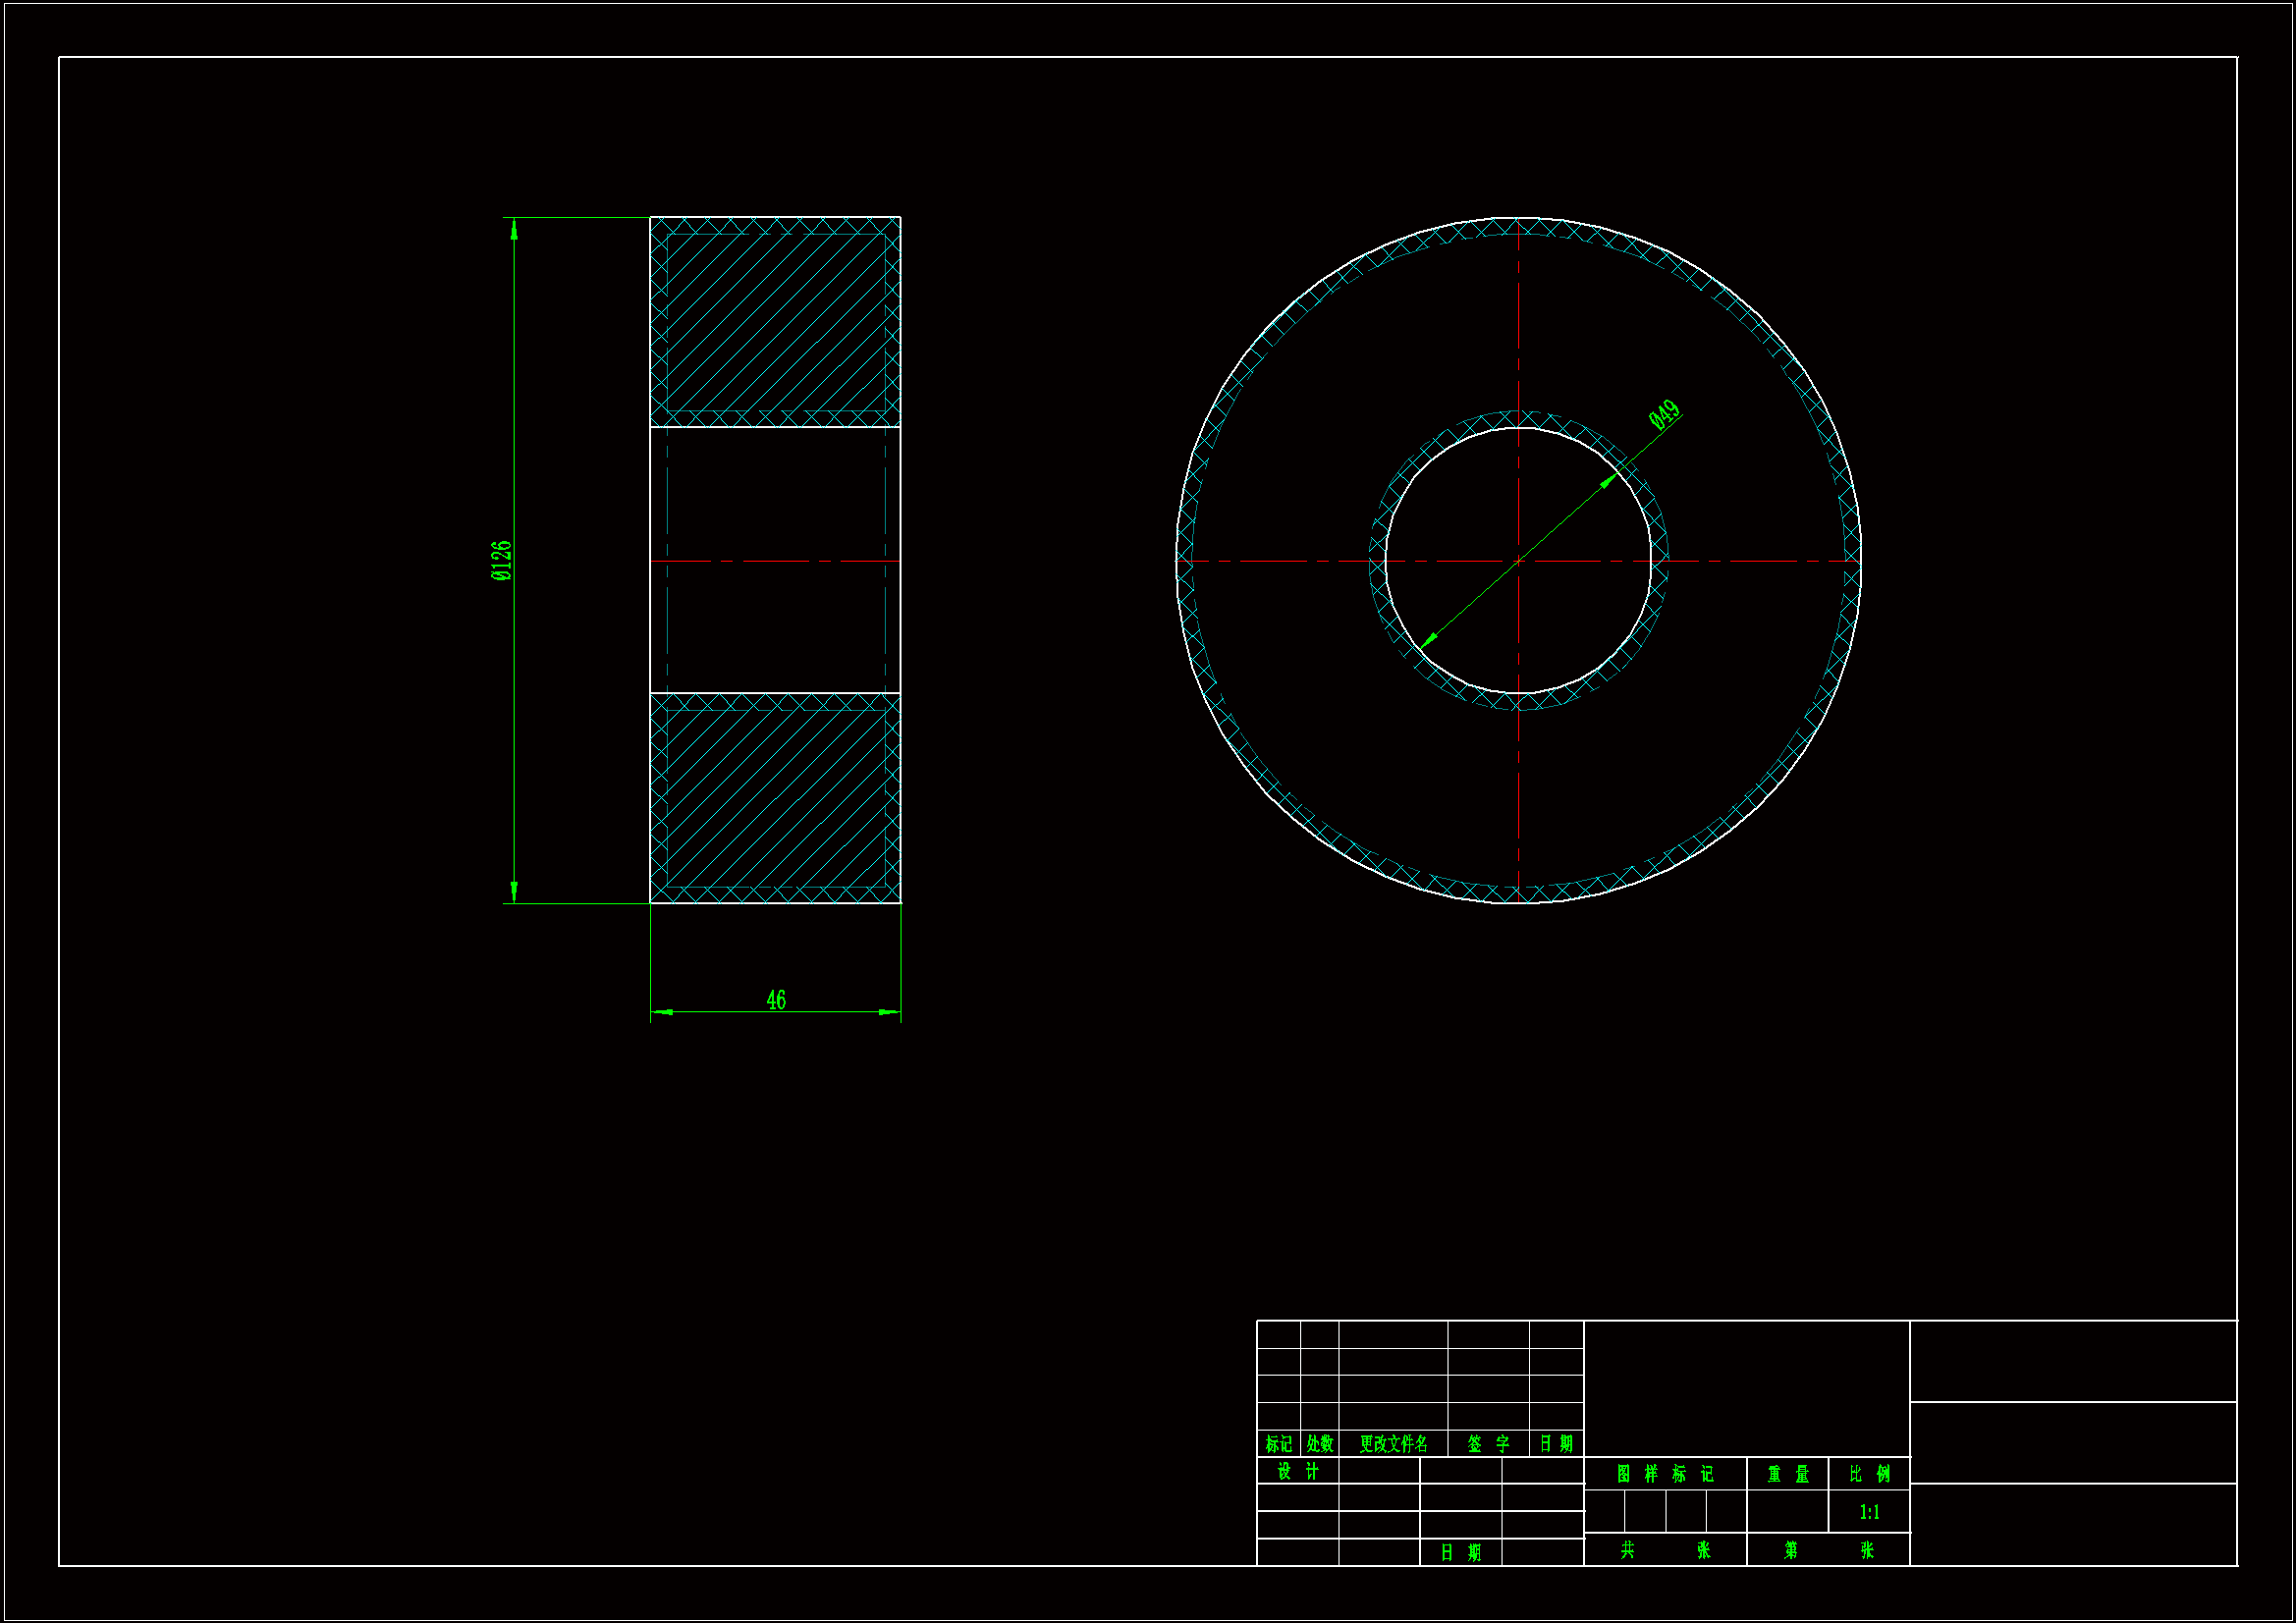This screenshot has height=1623, width=2296.
Task: Select the 签字 signature header cell
Action: (x=1488, y=1443)
